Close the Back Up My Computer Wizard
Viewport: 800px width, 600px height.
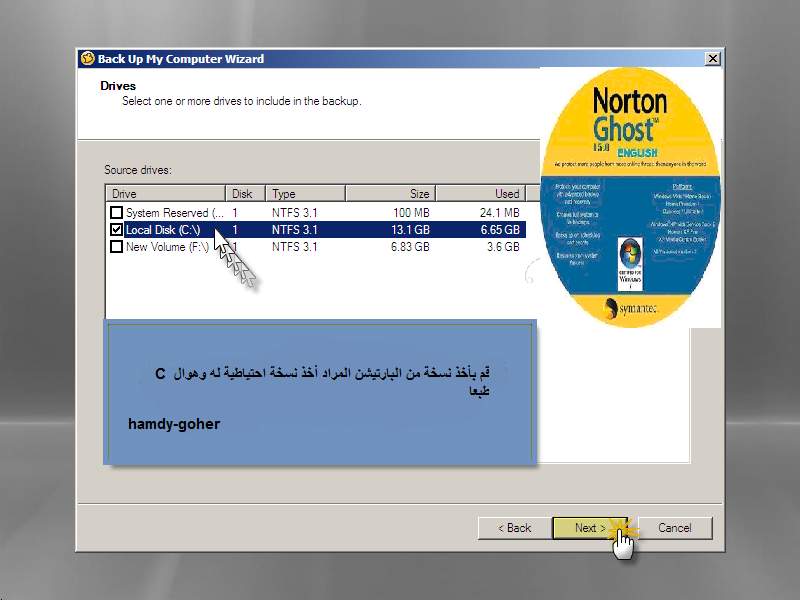pos(713,59)
